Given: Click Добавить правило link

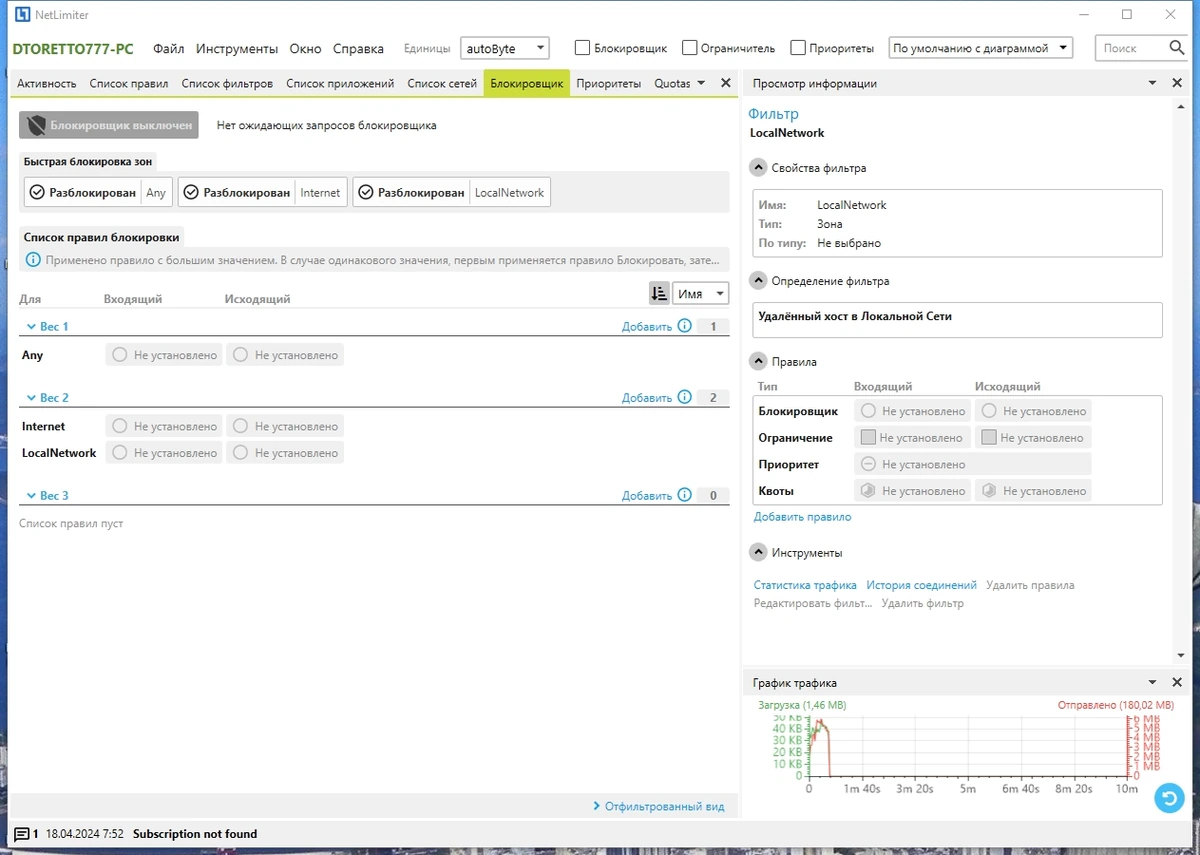Looking at the screenshot, I should (x=802, y=517).
